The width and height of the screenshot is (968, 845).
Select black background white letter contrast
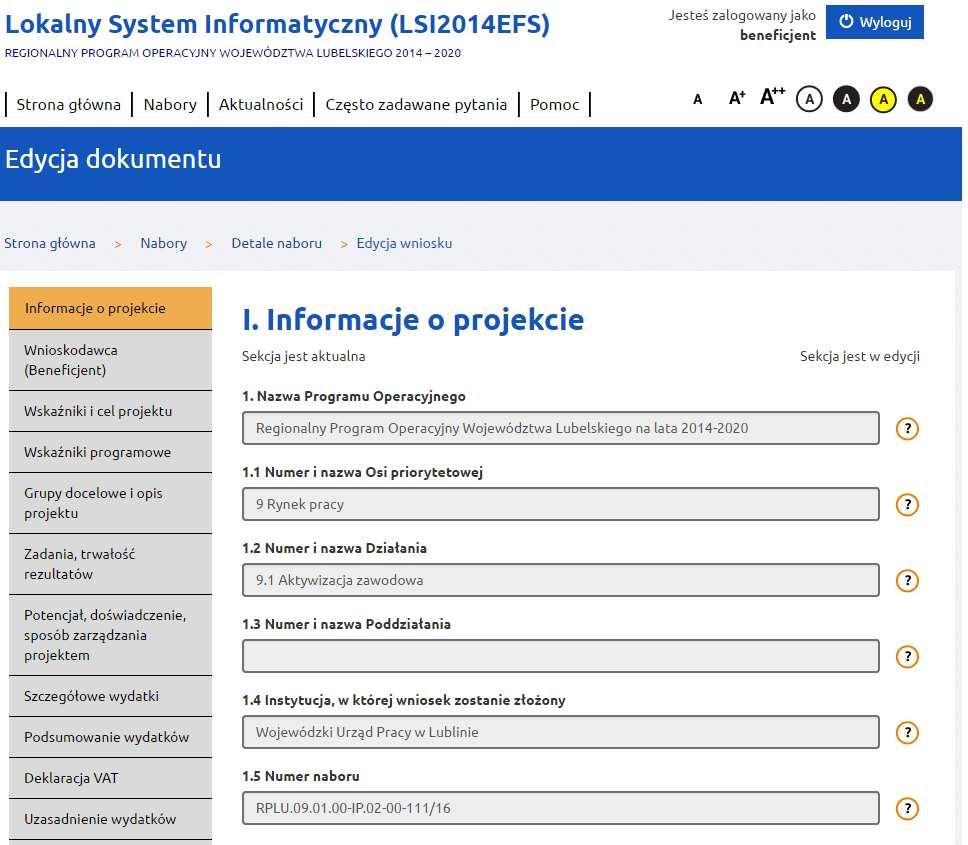pos(846,99)
